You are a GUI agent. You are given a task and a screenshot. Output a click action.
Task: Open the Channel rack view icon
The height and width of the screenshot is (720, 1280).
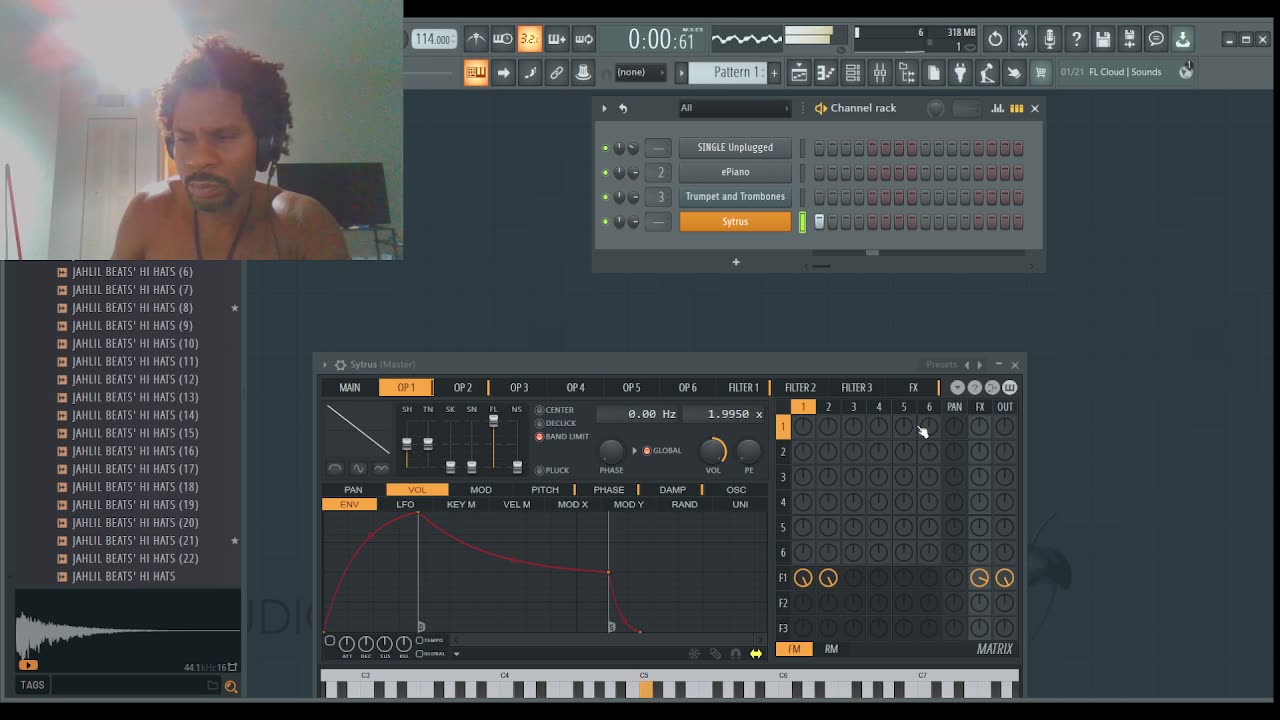click(x=852, y=72)
